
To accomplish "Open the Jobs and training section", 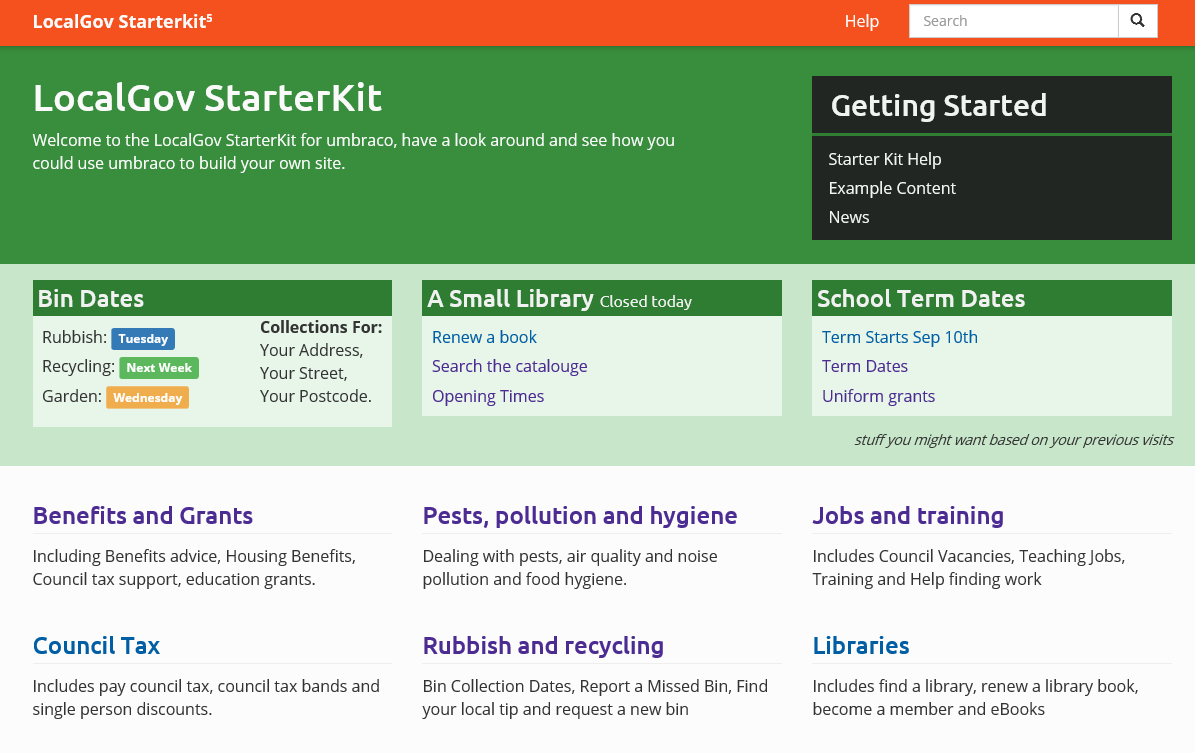I will [x=907, y=516].
